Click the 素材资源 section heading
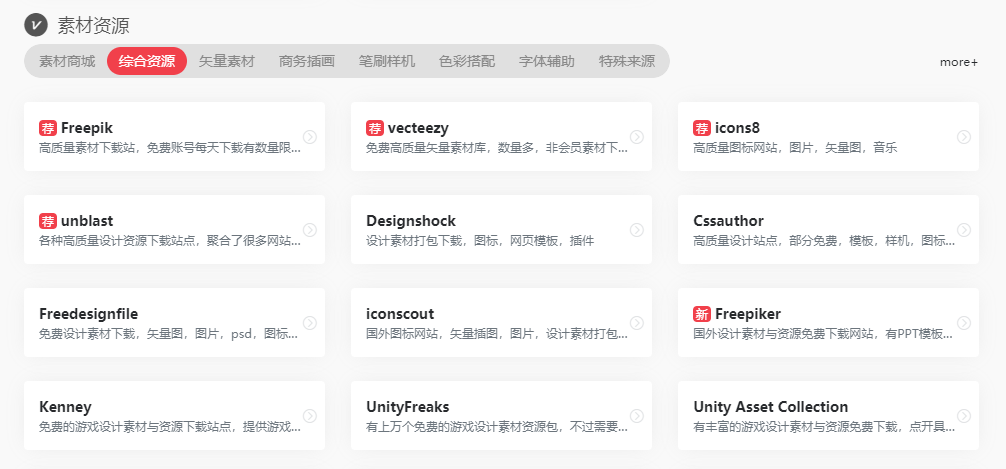The image size is (1006, 469). [94, 26]
